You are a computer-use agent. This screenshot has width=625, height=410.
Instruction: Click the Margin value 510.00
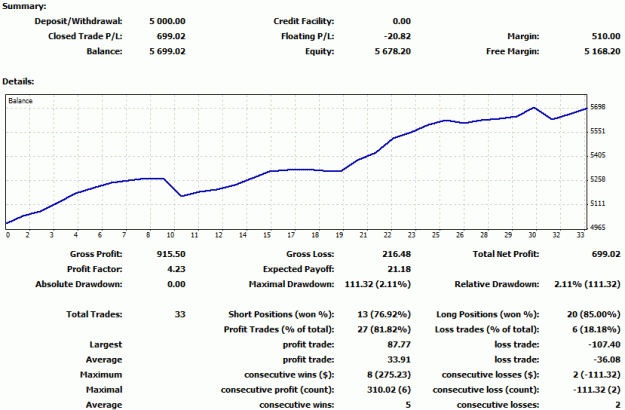(x=606, y=36)
